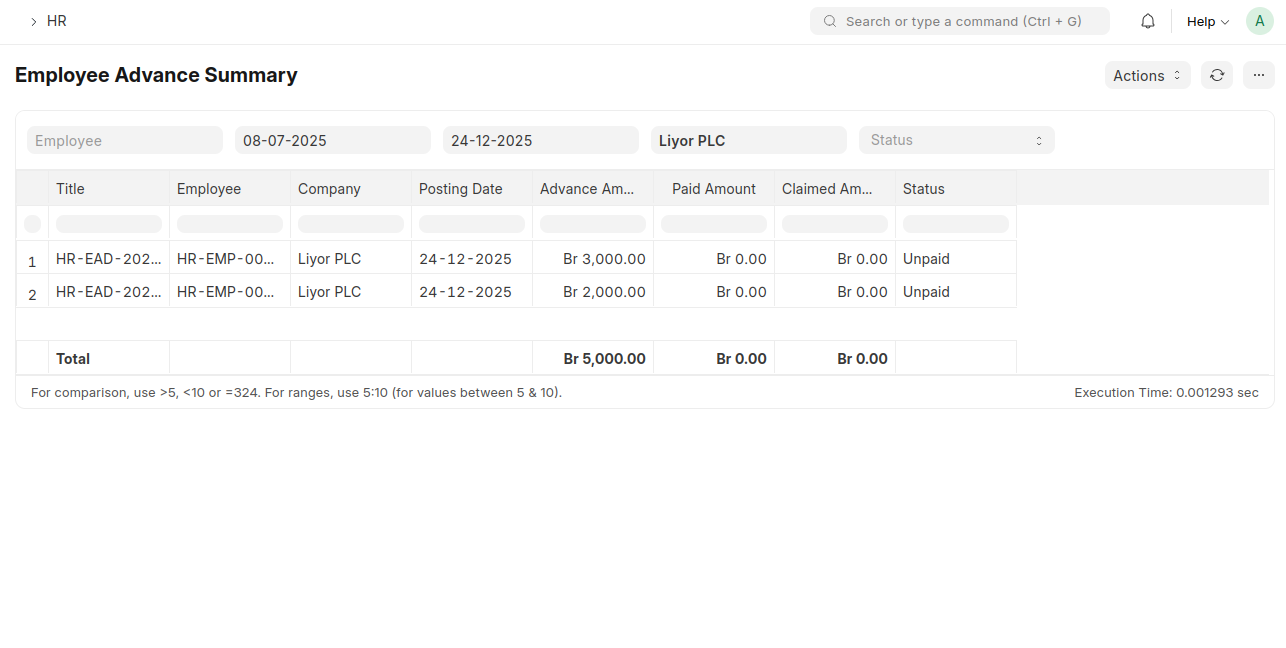The width and height of the screenshot is (1286, 648).
Task: Open the Status filter dropdown
Action: tap(956, 140)
